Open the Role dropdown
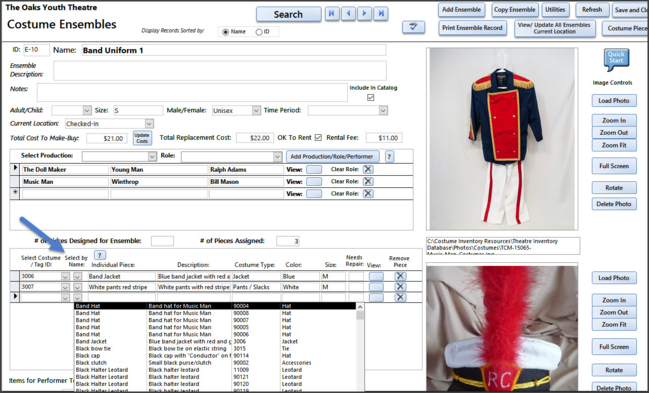 [277, 157]
